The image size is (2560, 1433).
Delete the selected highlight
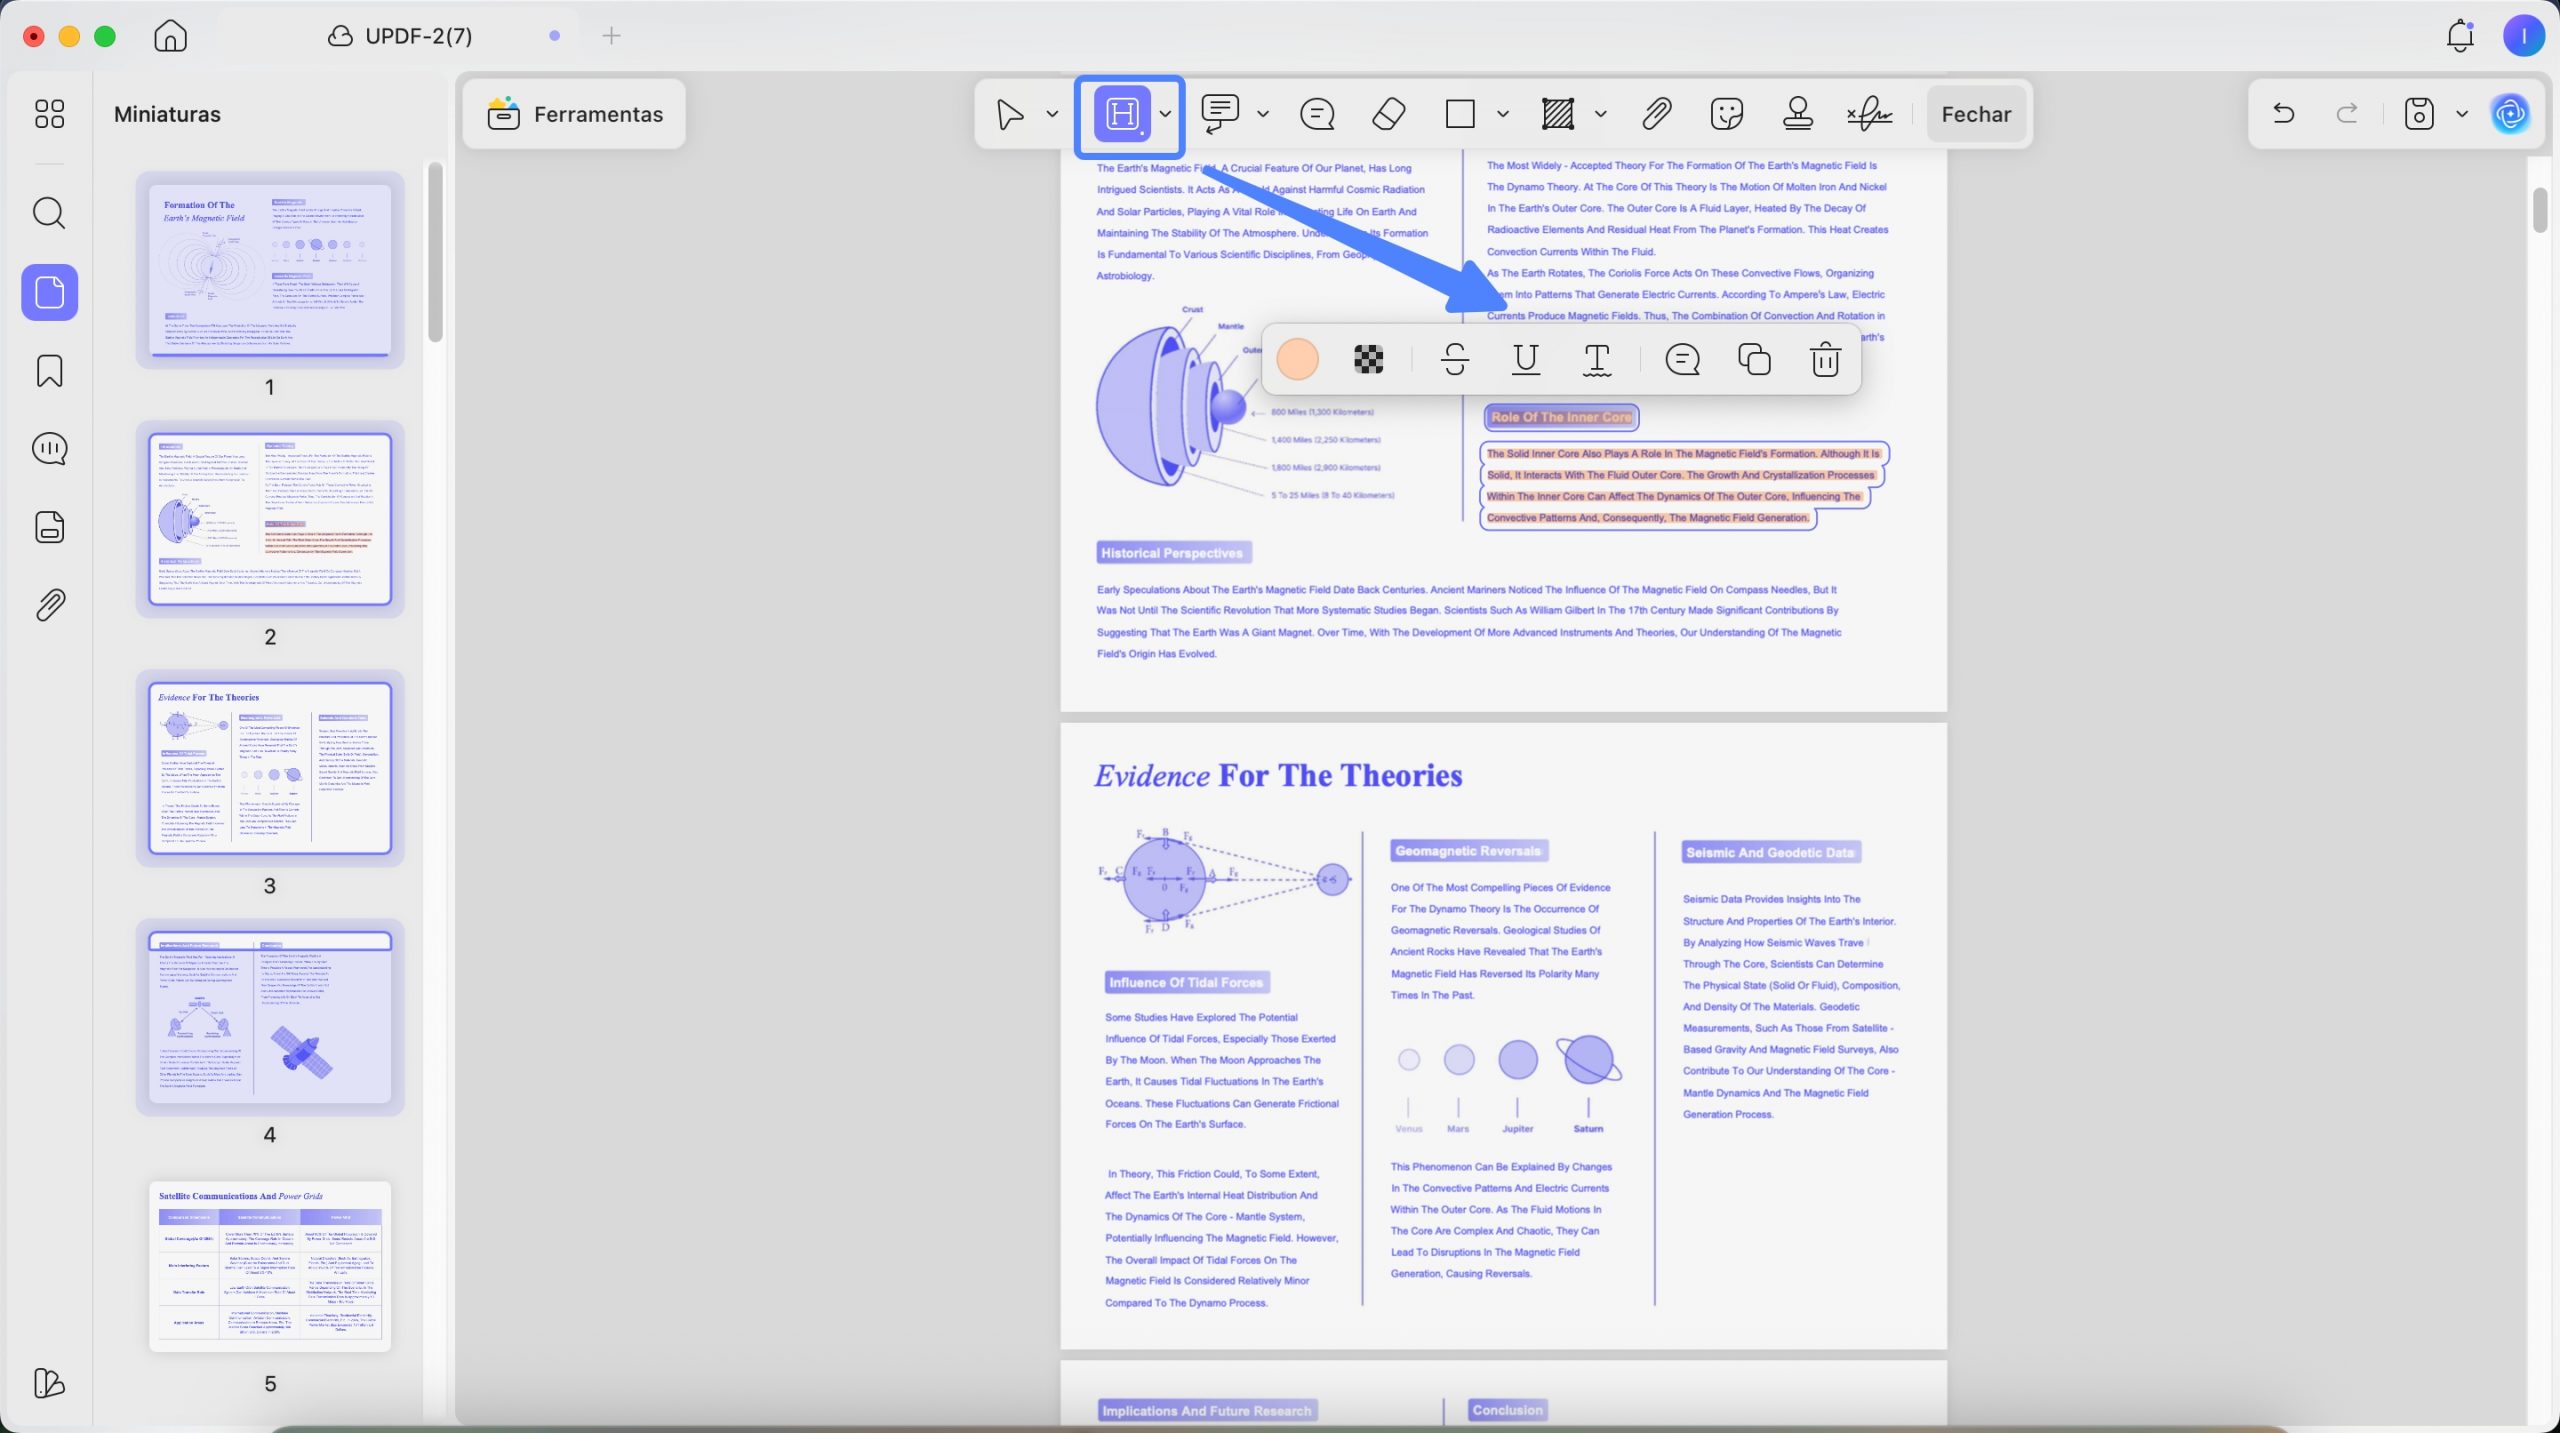1826,359
